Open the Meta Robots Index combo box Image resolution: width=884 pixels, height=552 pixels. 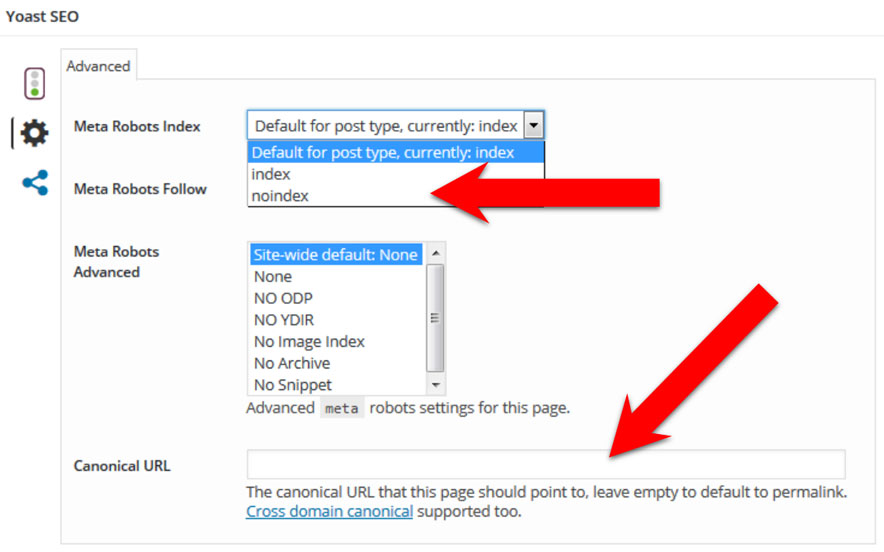[385, 126]
